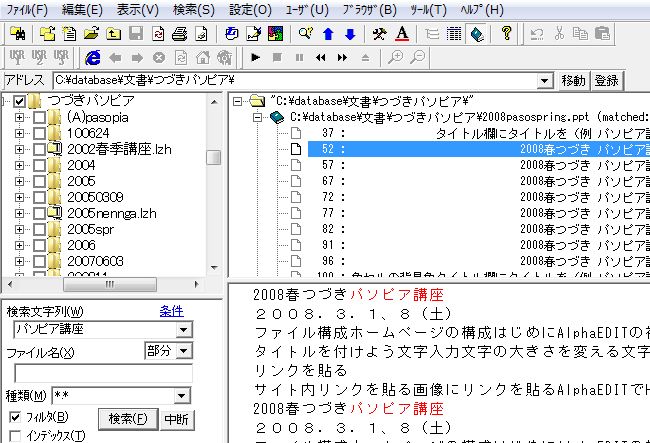Click the Internet Explorer browser icon
This screenshot has width=650, height=443.
click(x=93, y=57)
